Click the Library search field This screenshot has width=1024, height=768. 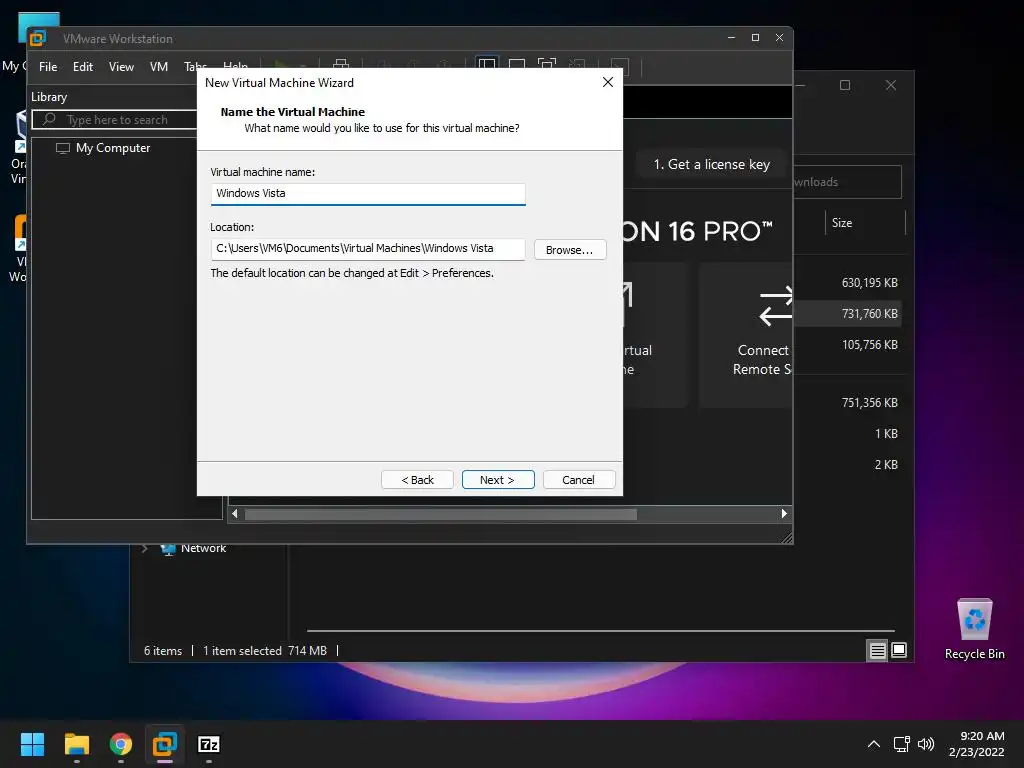(115, 120)
